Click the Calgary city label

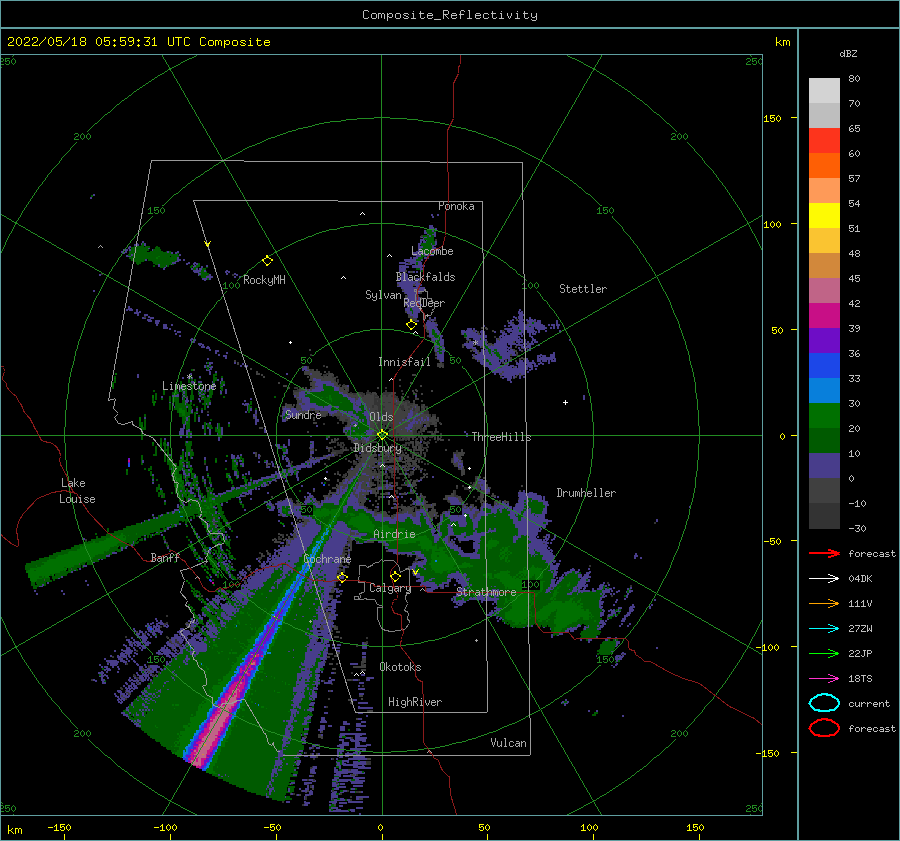point(390,588)
